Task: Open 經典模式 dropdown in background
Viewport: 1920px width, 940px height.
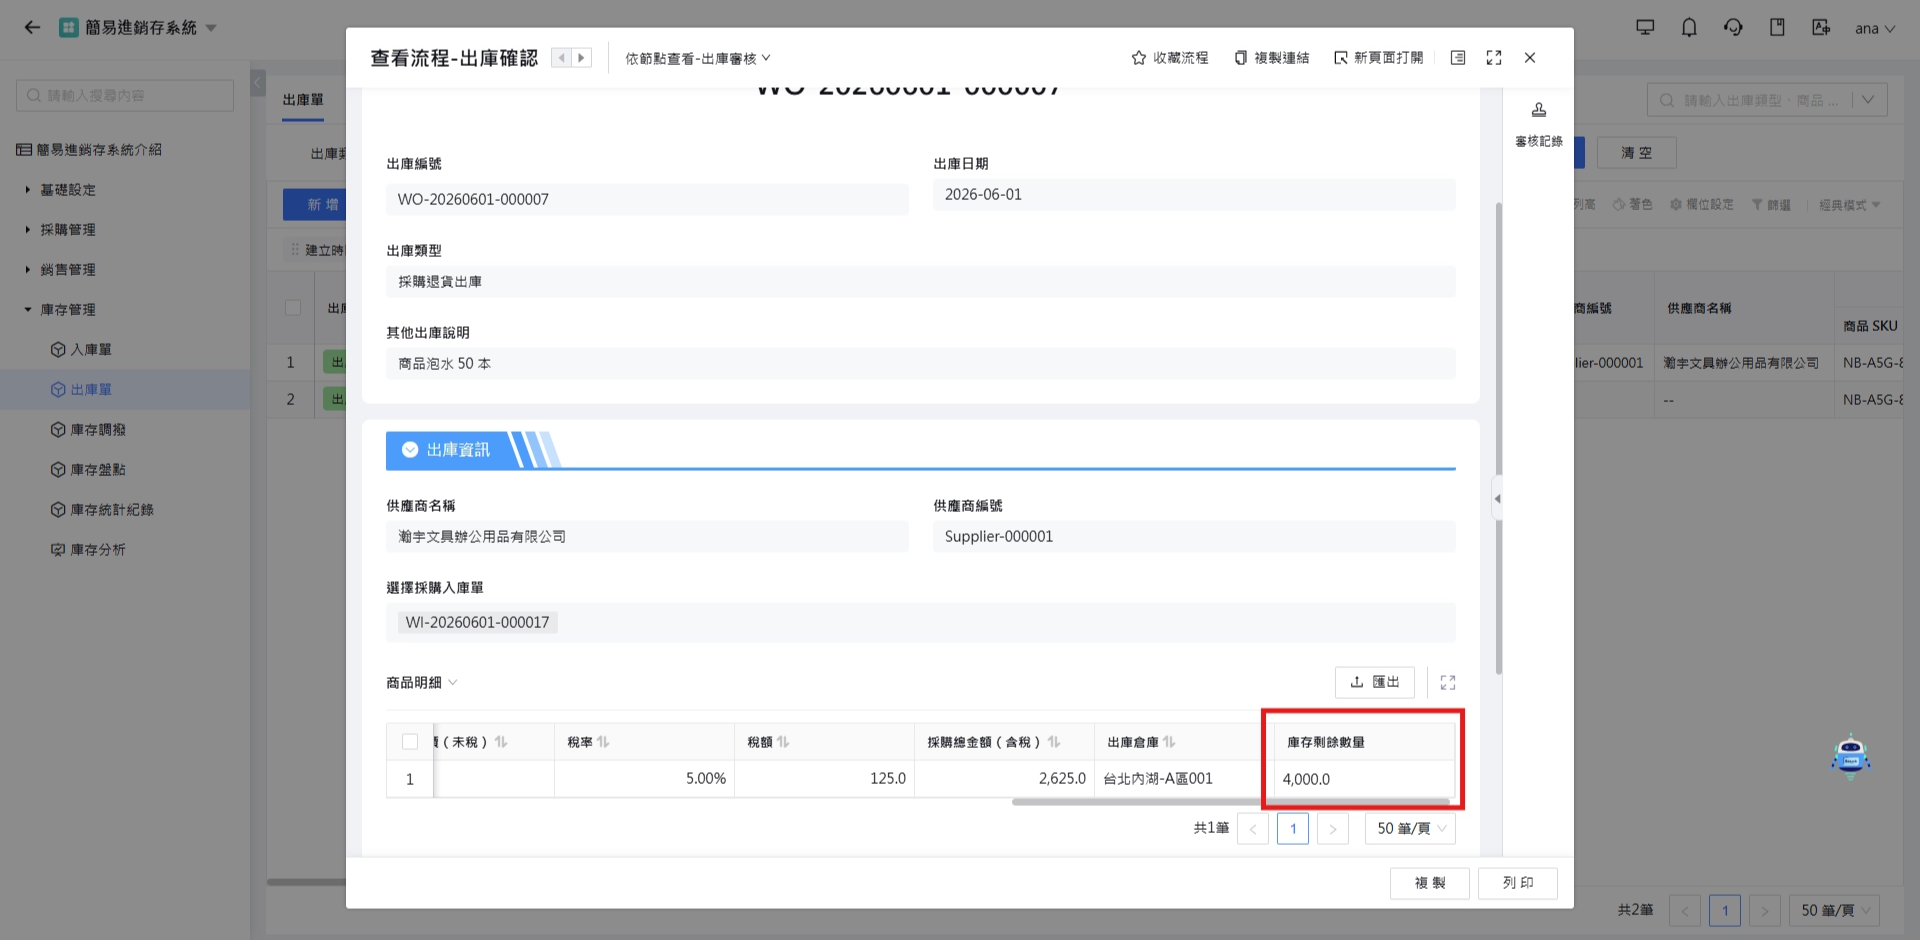Action: click(1850, 205)
